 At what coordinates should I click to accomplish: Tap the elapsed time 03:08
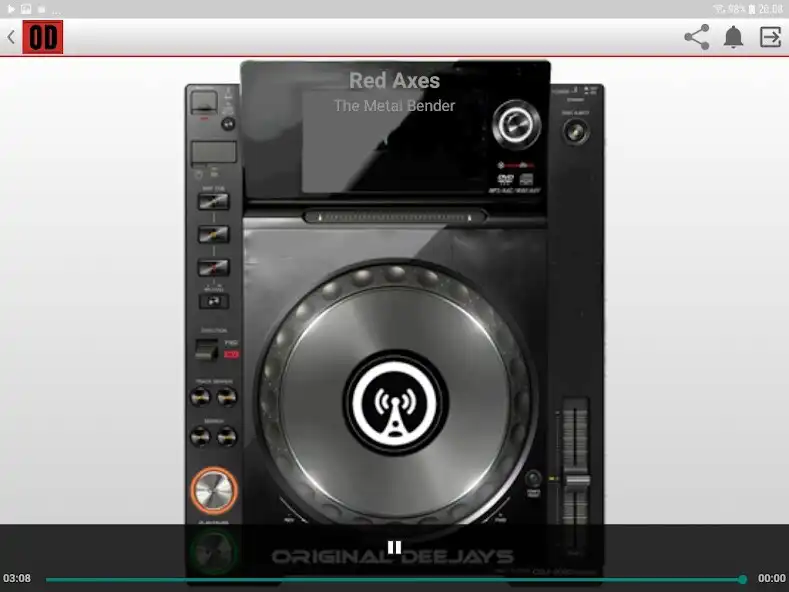[17, 578]
